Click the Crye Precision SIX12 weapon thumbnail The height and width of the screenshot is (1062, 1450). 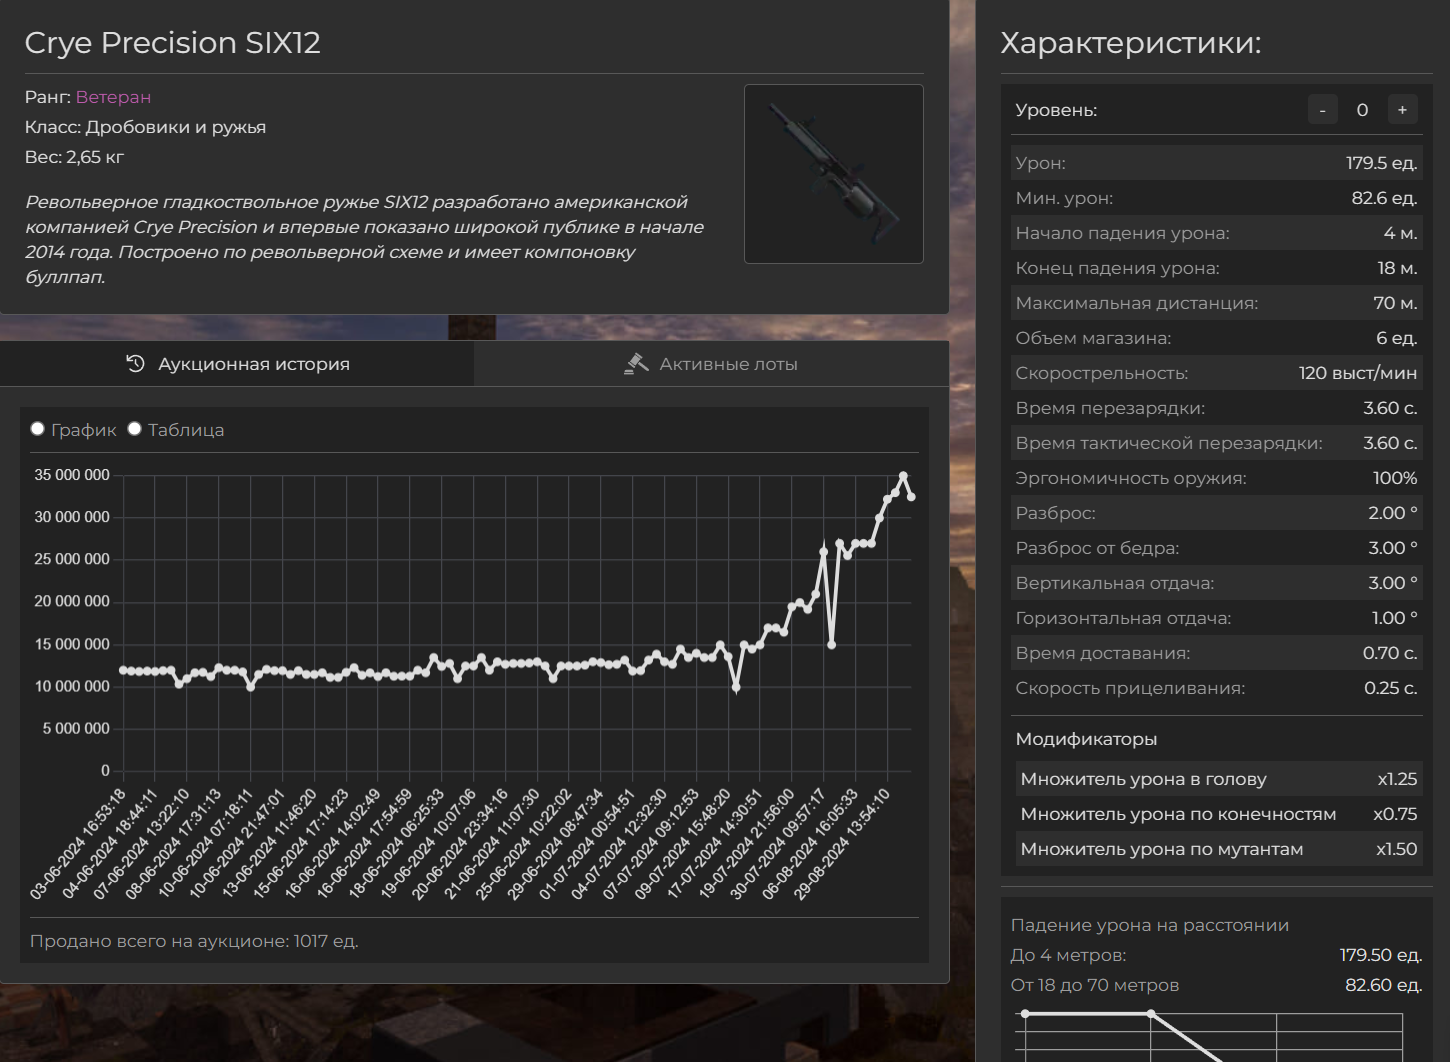833,174
